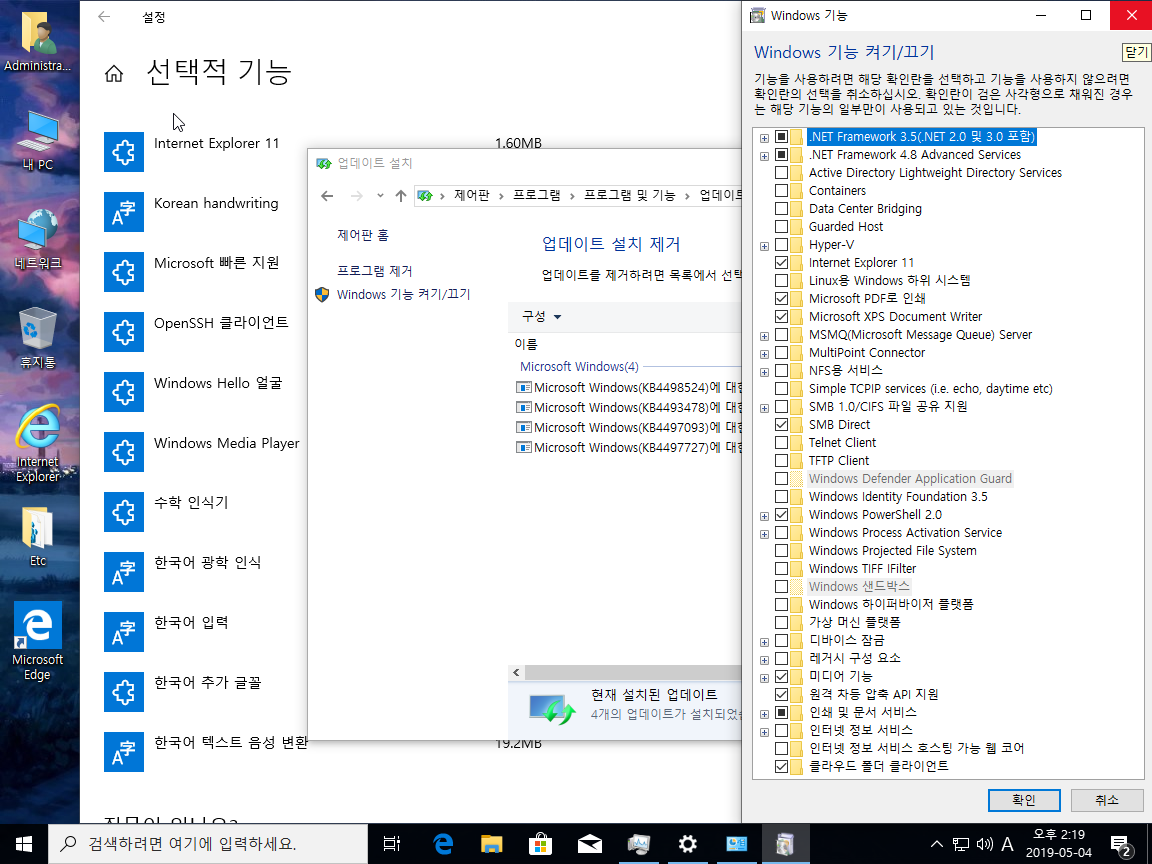Screen dimensions: 1152x864
Task: Enable the Telnet Client checkbox
Action: pyautogui.click(x=782, y=442)
